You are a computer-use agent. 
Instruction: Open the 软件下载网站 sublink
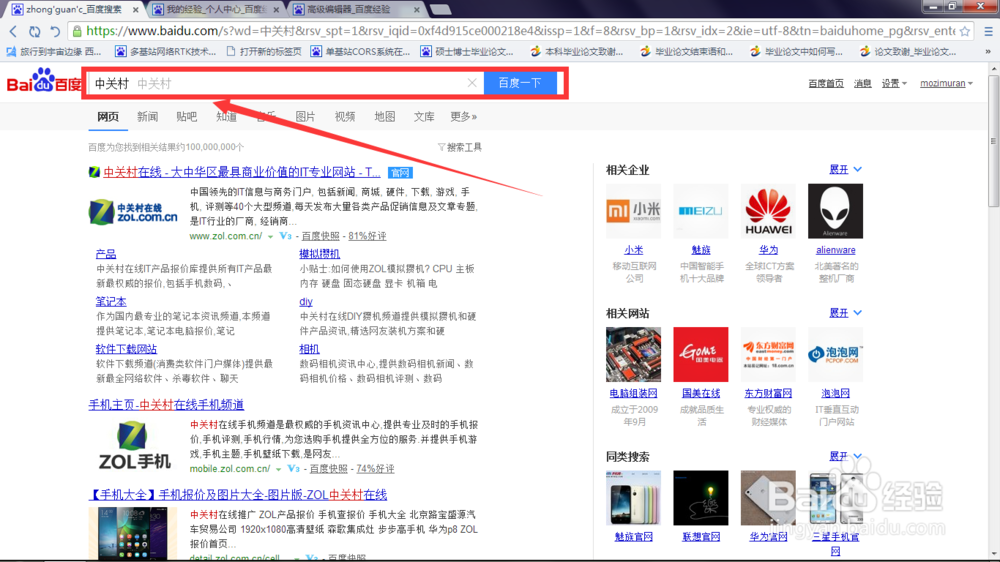(x=126, y=349)
